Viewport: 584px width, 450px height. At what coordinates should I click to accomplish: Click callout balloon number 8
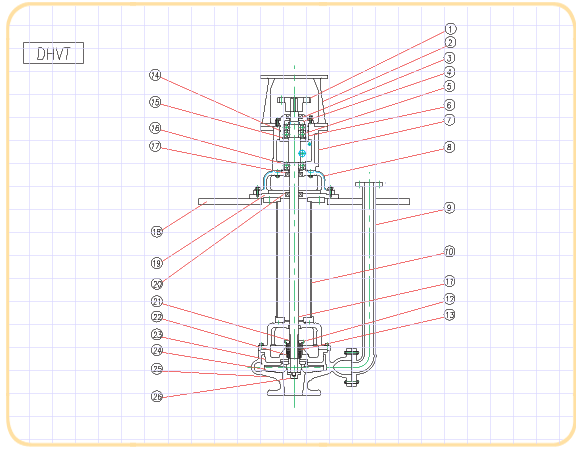pos(450,147)
